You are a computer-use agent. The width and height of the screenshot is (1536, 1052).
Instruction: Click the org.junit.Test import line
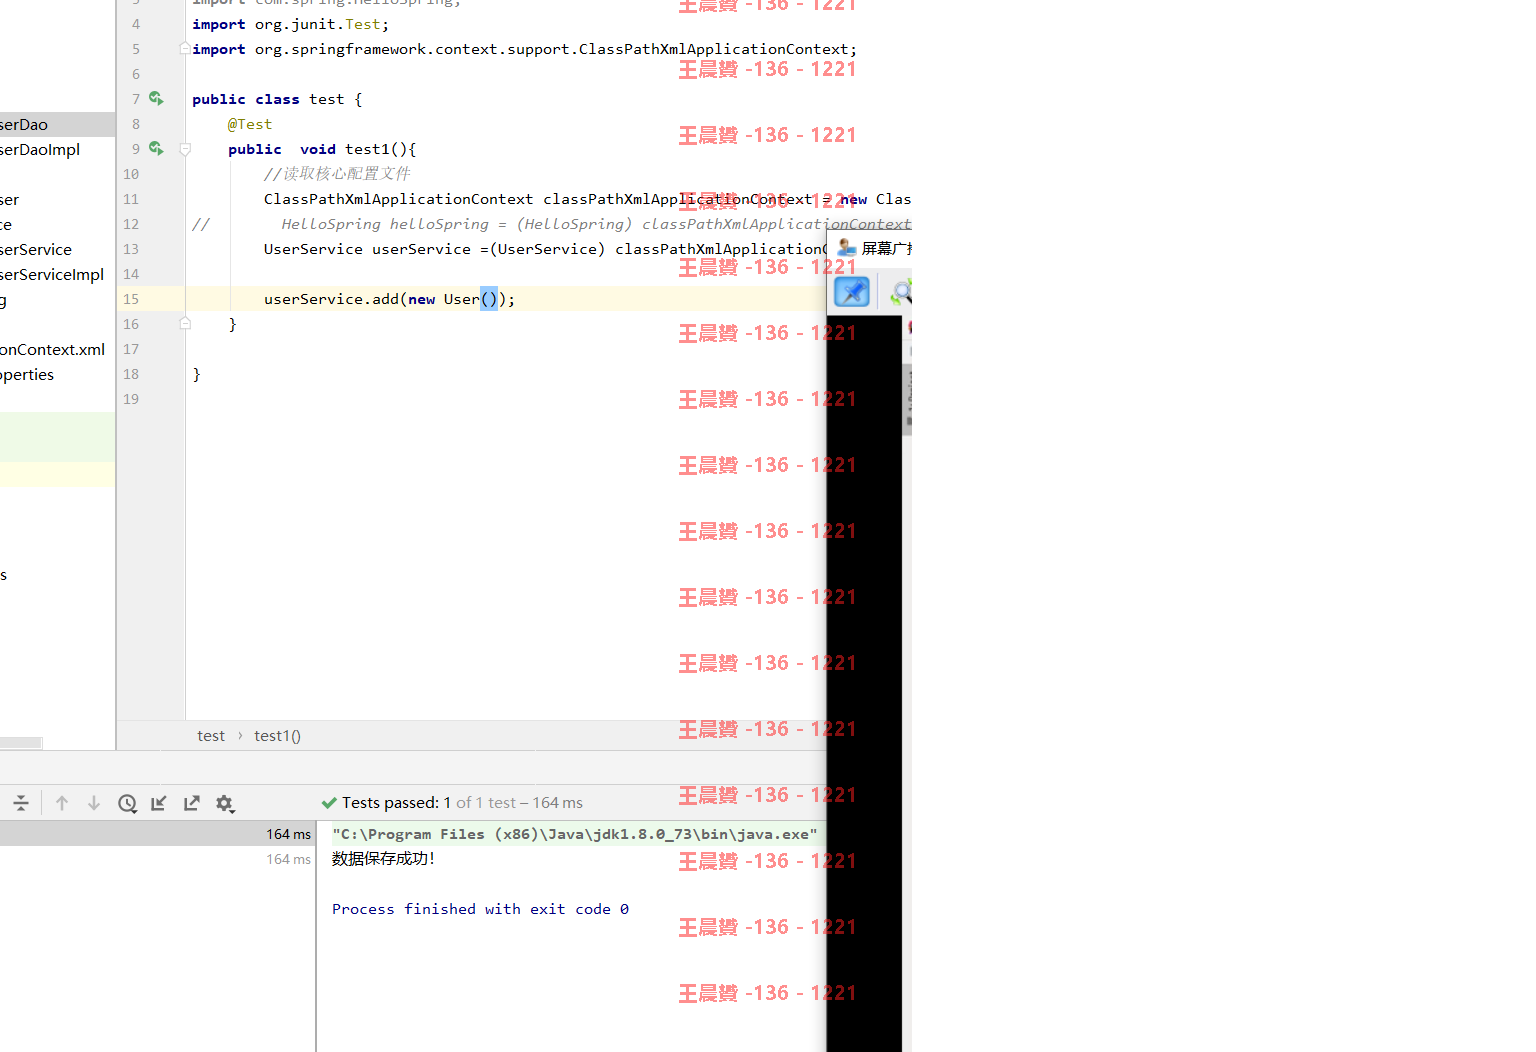291,24
